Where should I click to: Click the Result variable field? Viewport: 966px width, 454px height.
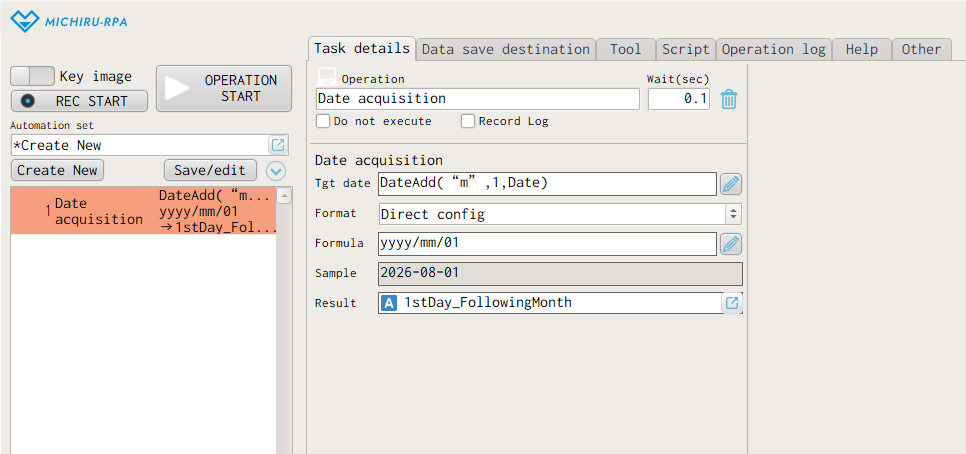(550, 303)
